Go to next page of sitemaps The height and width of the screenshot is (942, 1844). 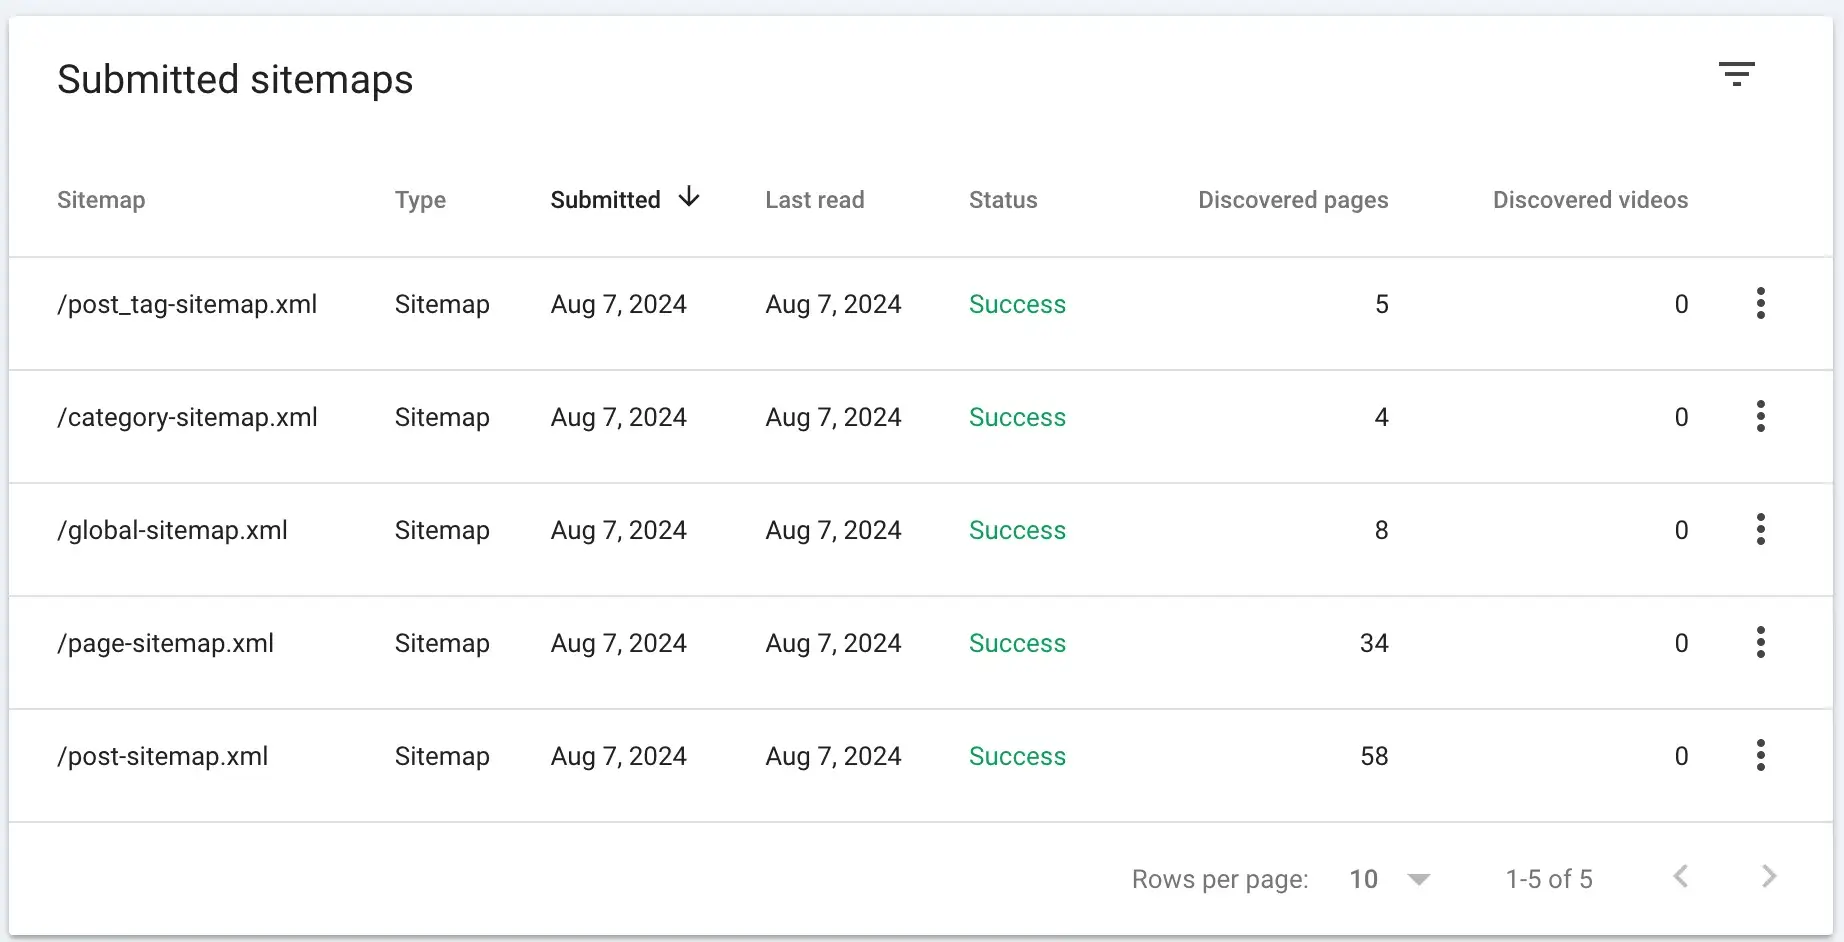[x=1768, y=877]
